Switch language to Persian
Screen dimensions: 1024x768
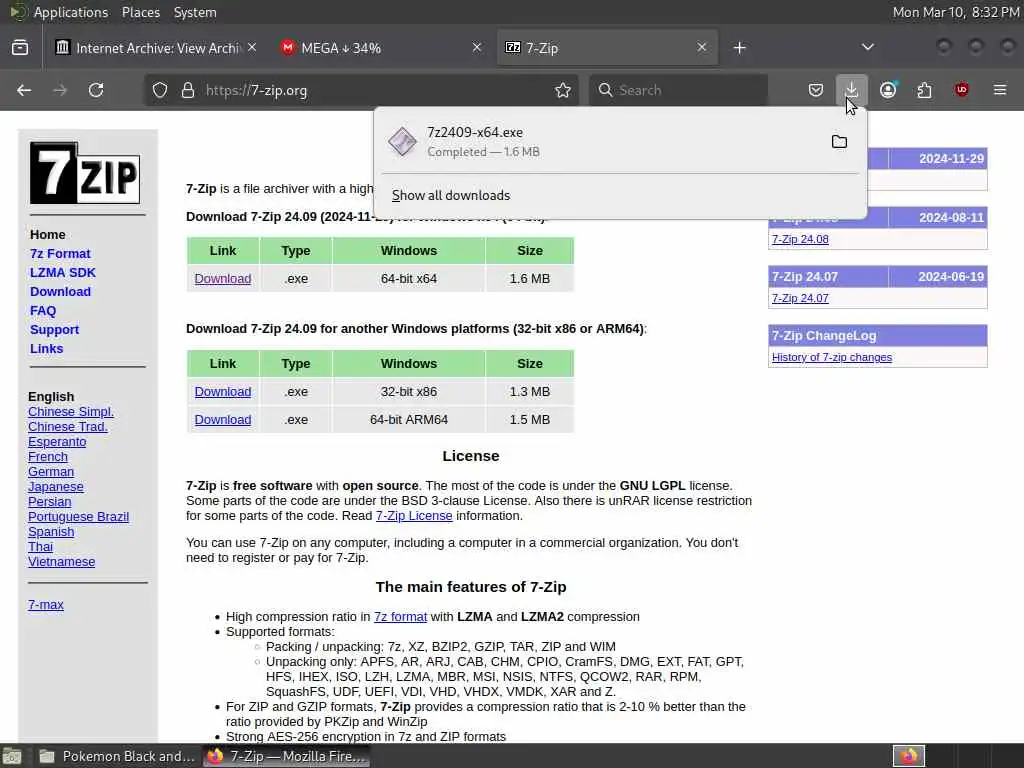pyautogui.click(x=50, y=502)
